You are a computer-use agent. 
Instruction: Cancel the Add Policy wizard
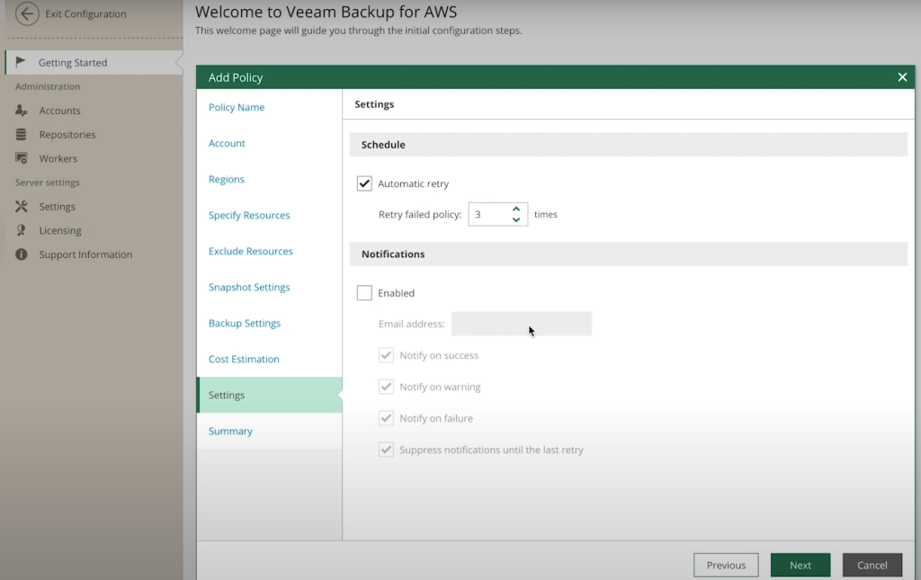click(872, 565)
